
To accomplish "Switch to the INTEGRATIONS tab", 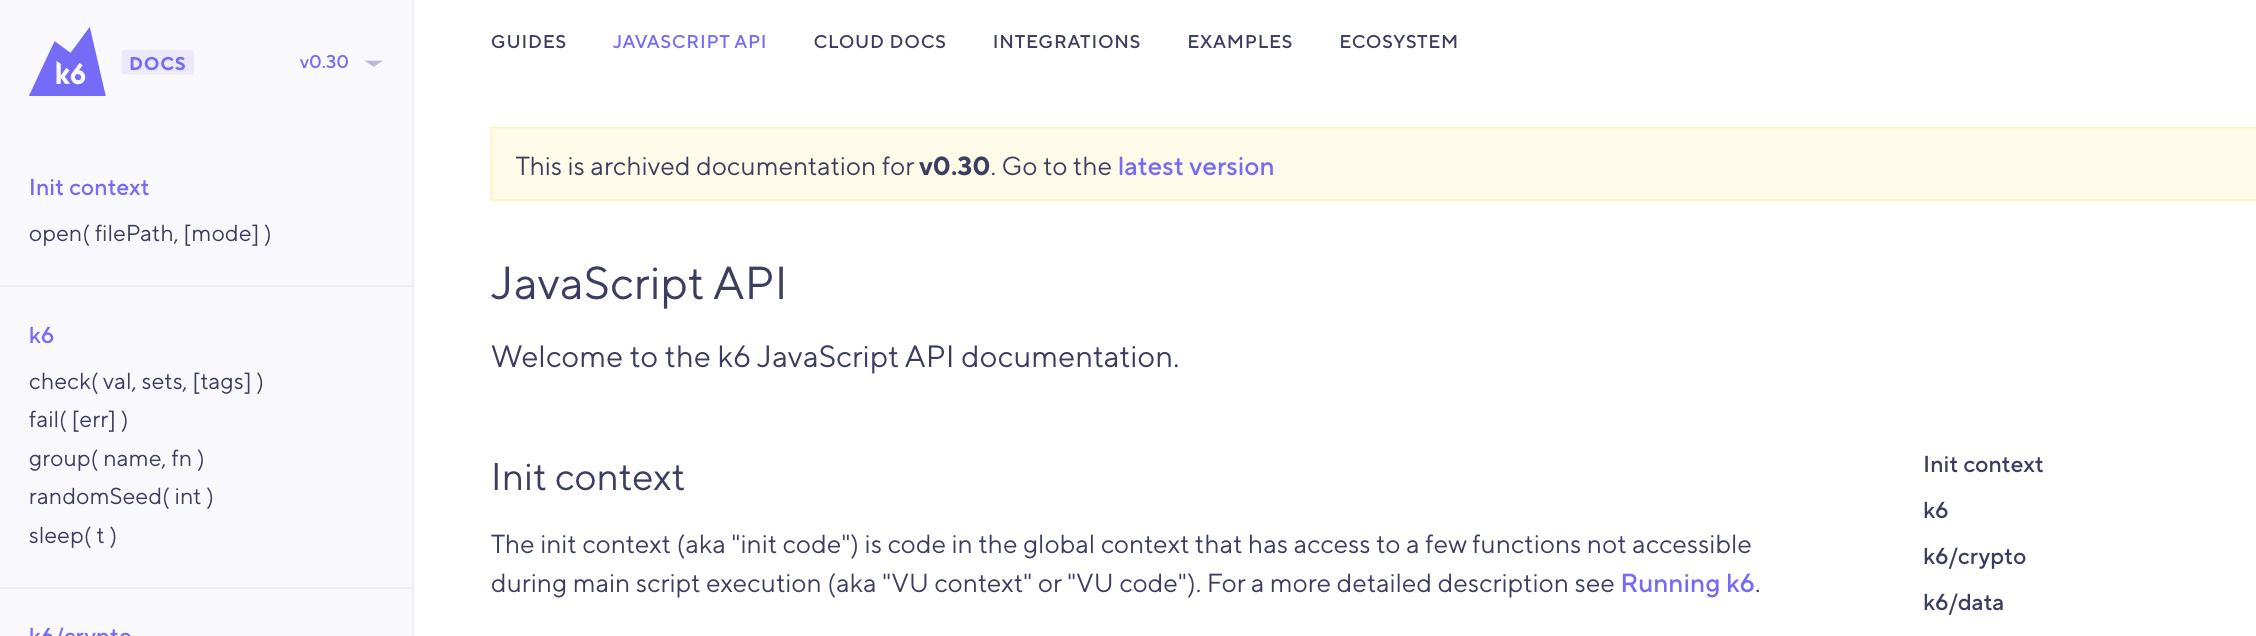I will pos(1067,42).
